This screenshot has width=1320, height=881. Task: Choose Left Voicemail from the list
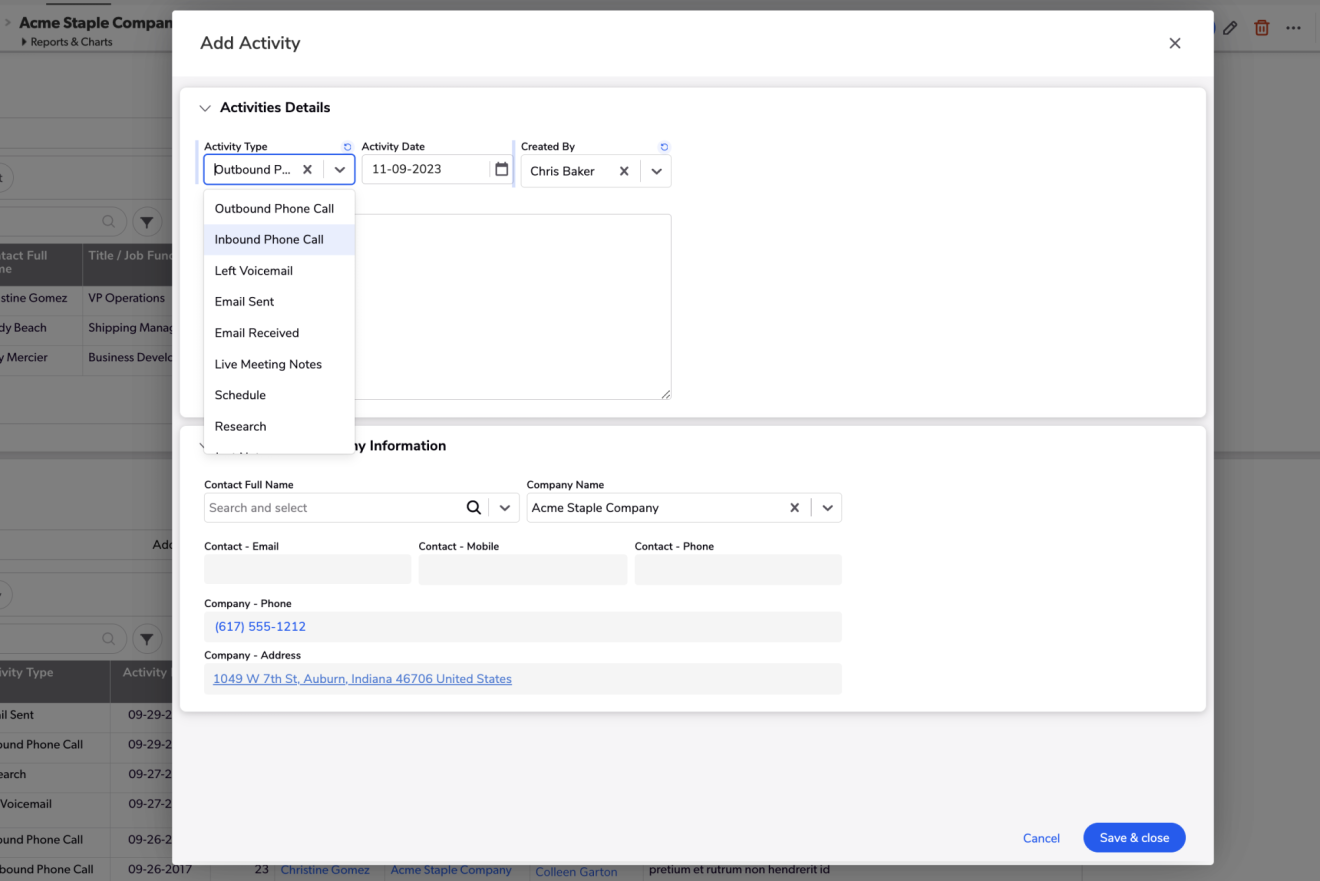tap(254, 271)
